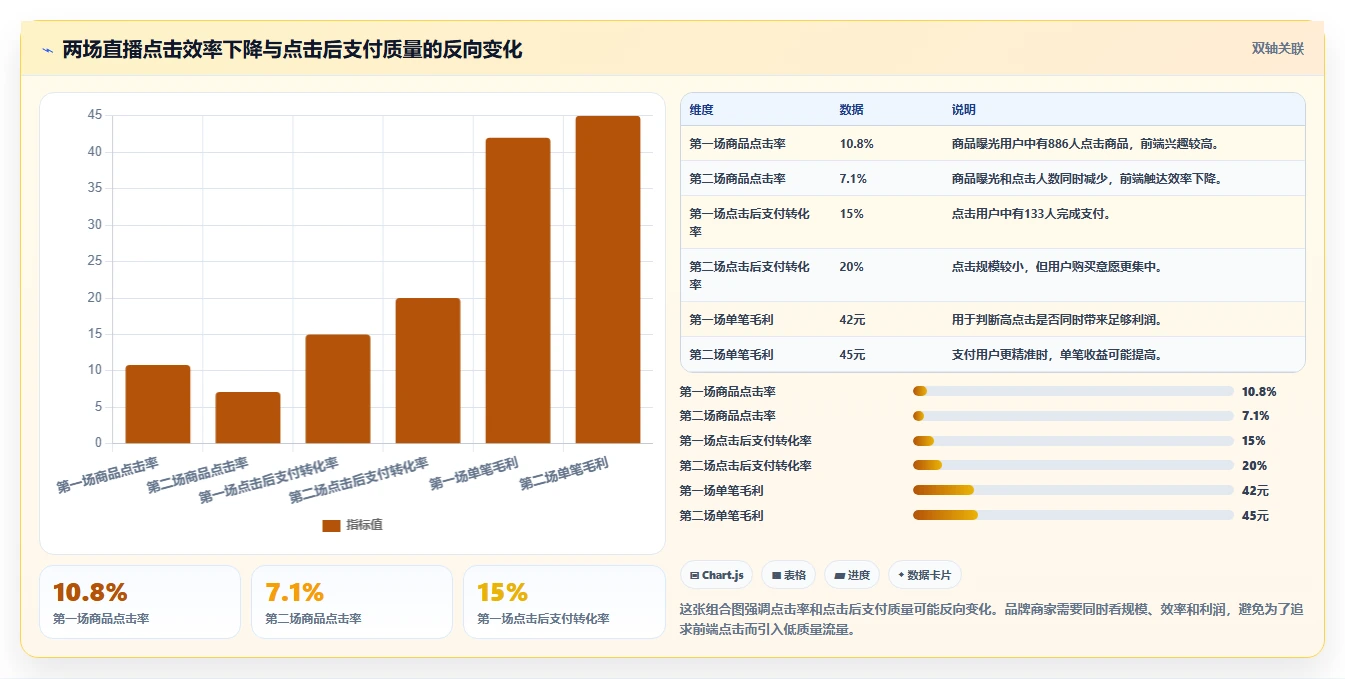Screen dimensions: 1345x679
Task: Click the 说明 column header
Action: 964,110
